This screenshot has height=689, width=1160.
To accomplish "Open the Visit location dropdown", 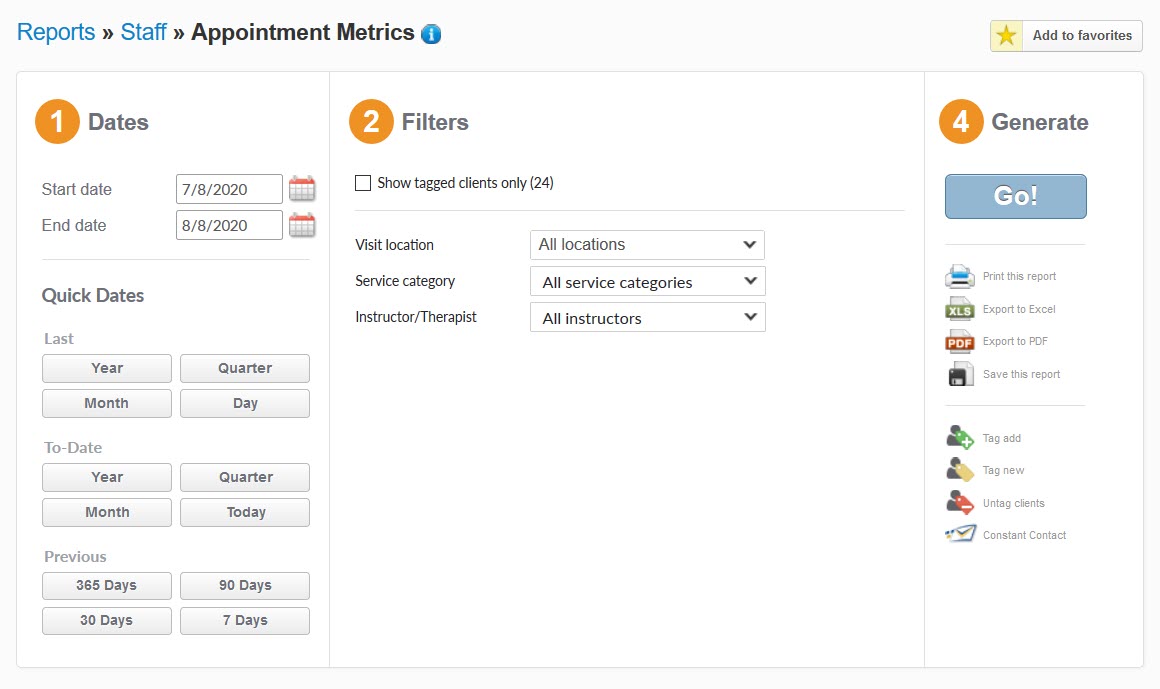I will click(x=647, y=244).
